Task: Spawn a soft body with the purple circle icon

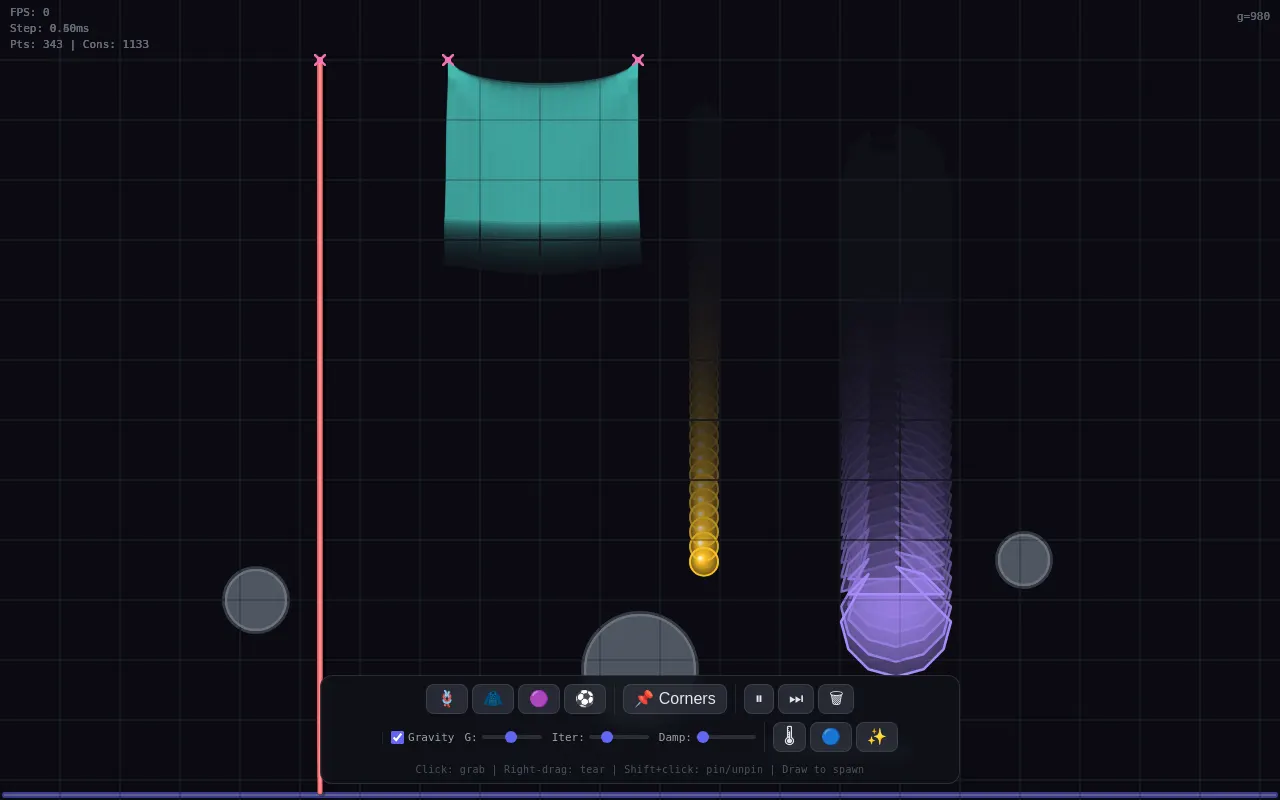Action: [539, 699]
